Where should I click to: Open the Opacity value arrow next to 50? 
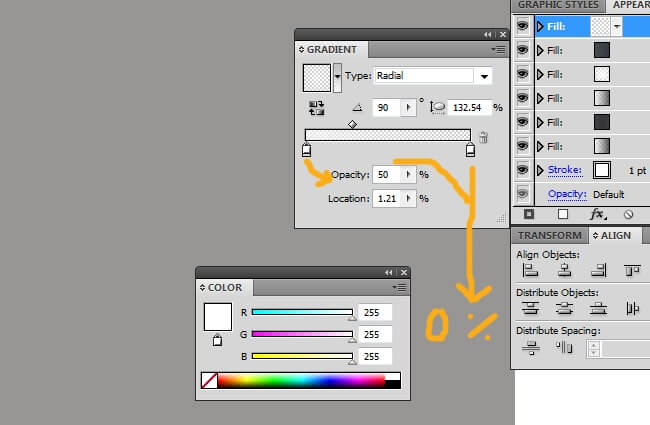(x=408, y=175)
